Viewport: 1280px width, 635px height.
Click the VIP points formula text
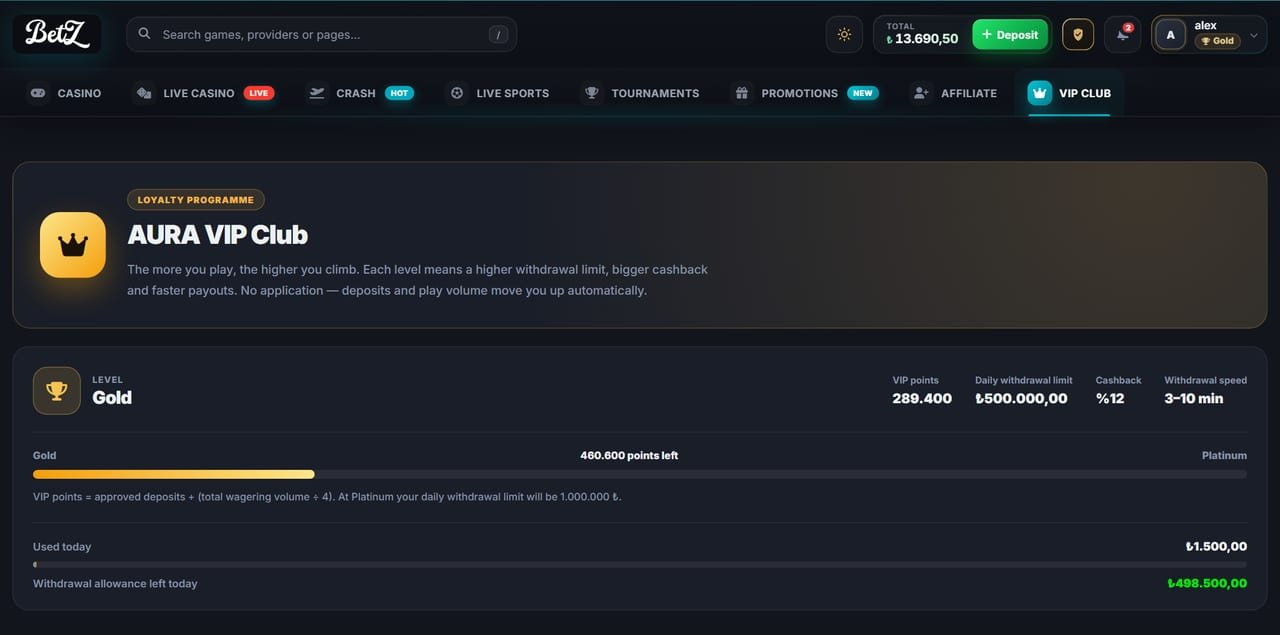(327, 497)
